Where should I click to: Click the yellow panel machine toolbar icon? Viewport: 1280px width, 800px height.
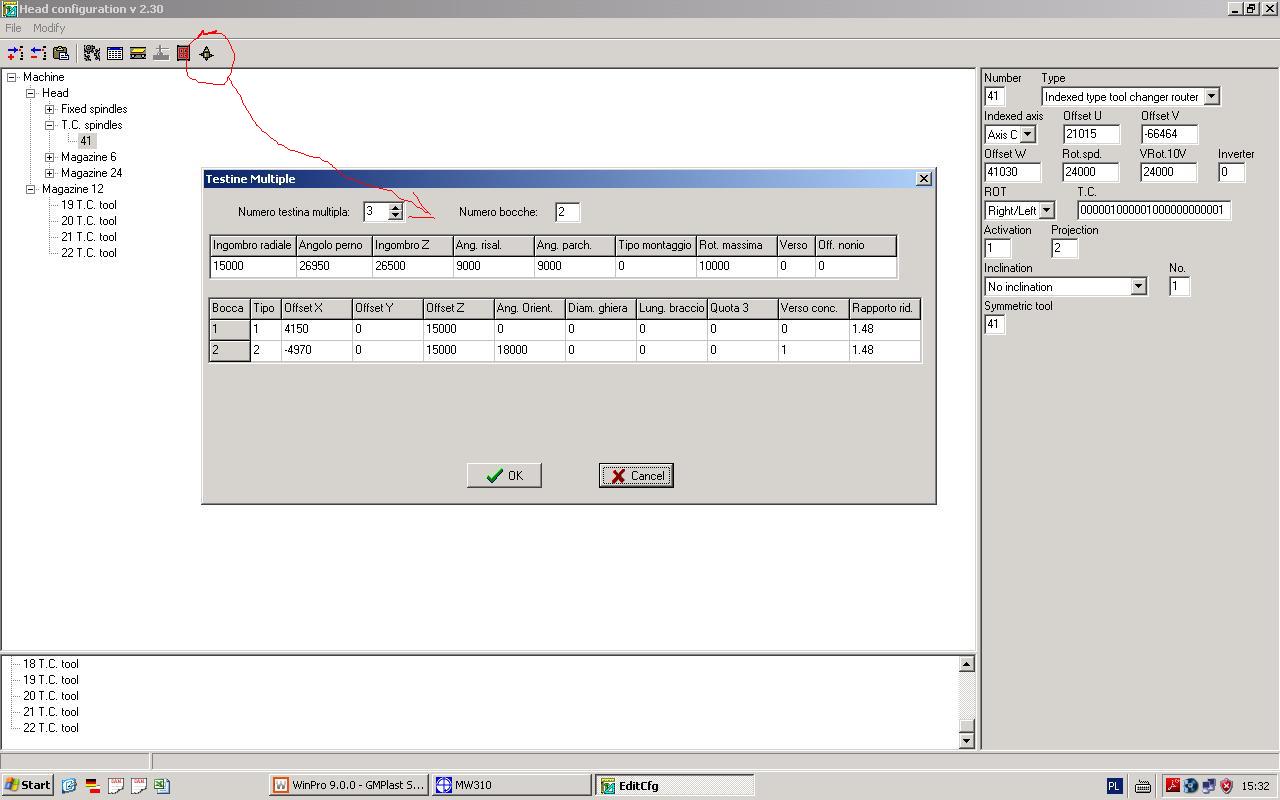[x=138, y=53]
